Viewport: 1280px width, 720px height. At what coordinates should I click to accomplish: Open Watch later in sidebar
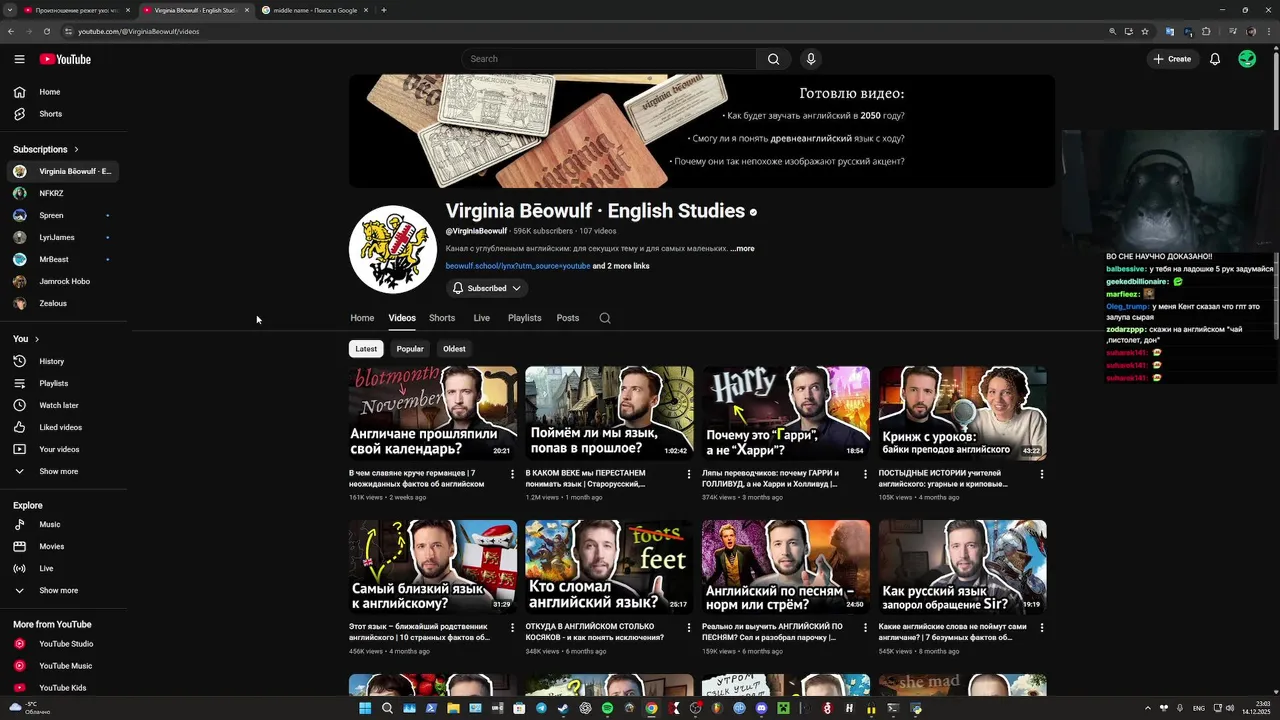click(64, 405)
